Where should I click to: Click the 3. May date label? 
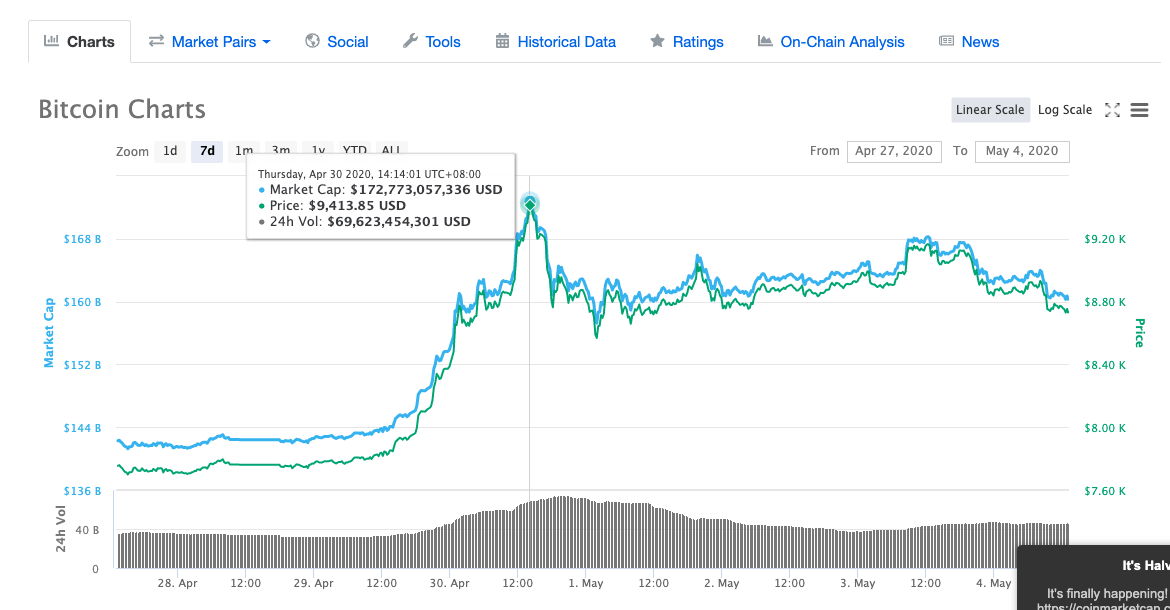[x=858, y=583]
